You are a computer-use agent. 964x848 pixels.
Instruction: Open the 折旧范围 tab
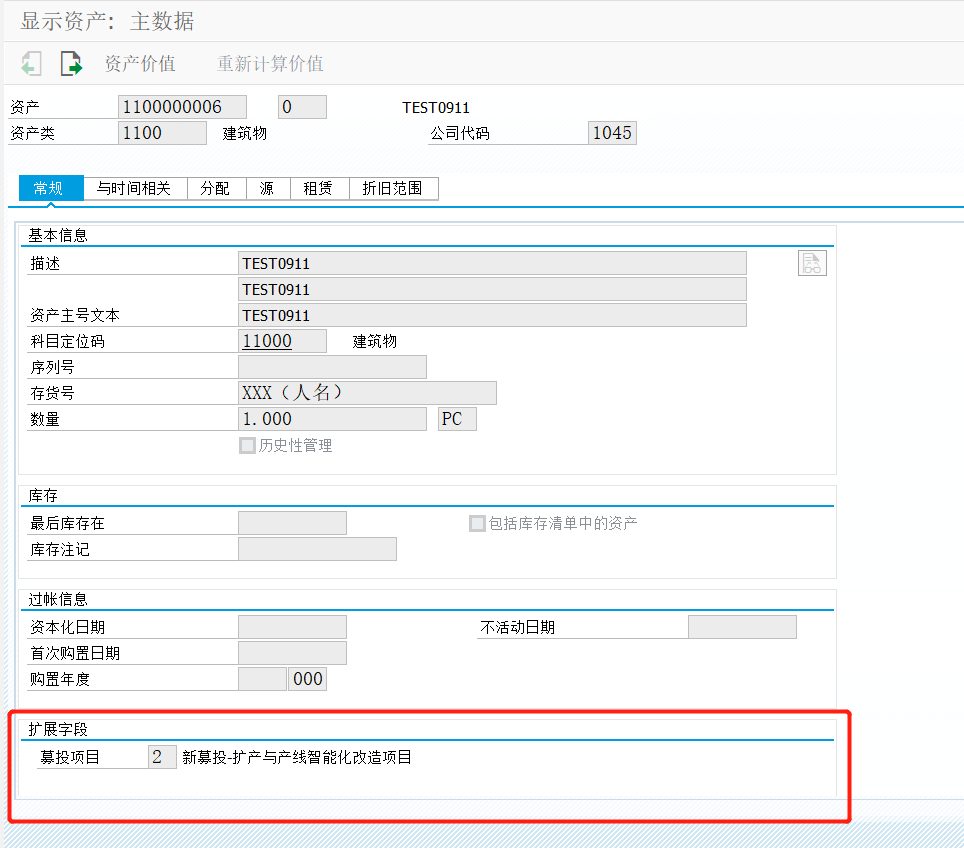coord(393,188)
